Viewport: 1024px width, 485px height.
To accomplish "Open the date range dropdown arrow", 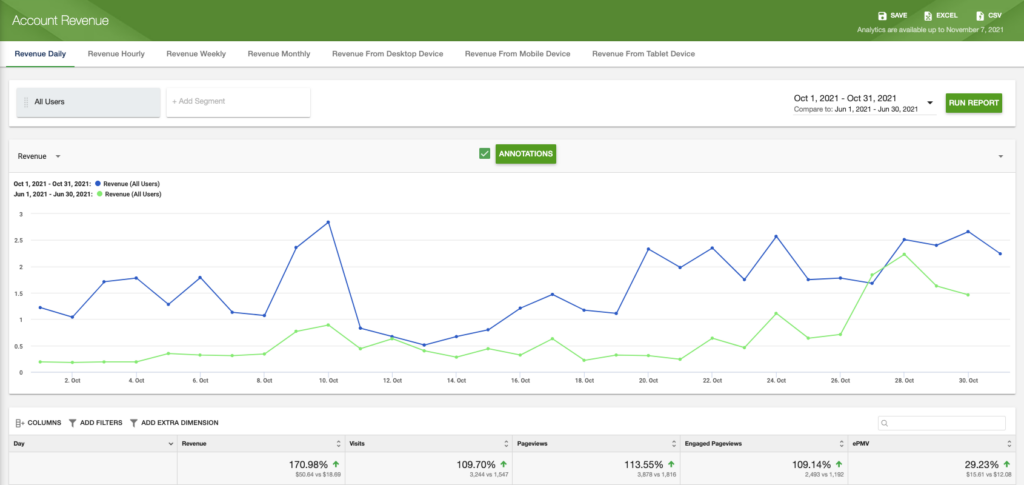I will (930, 103).
